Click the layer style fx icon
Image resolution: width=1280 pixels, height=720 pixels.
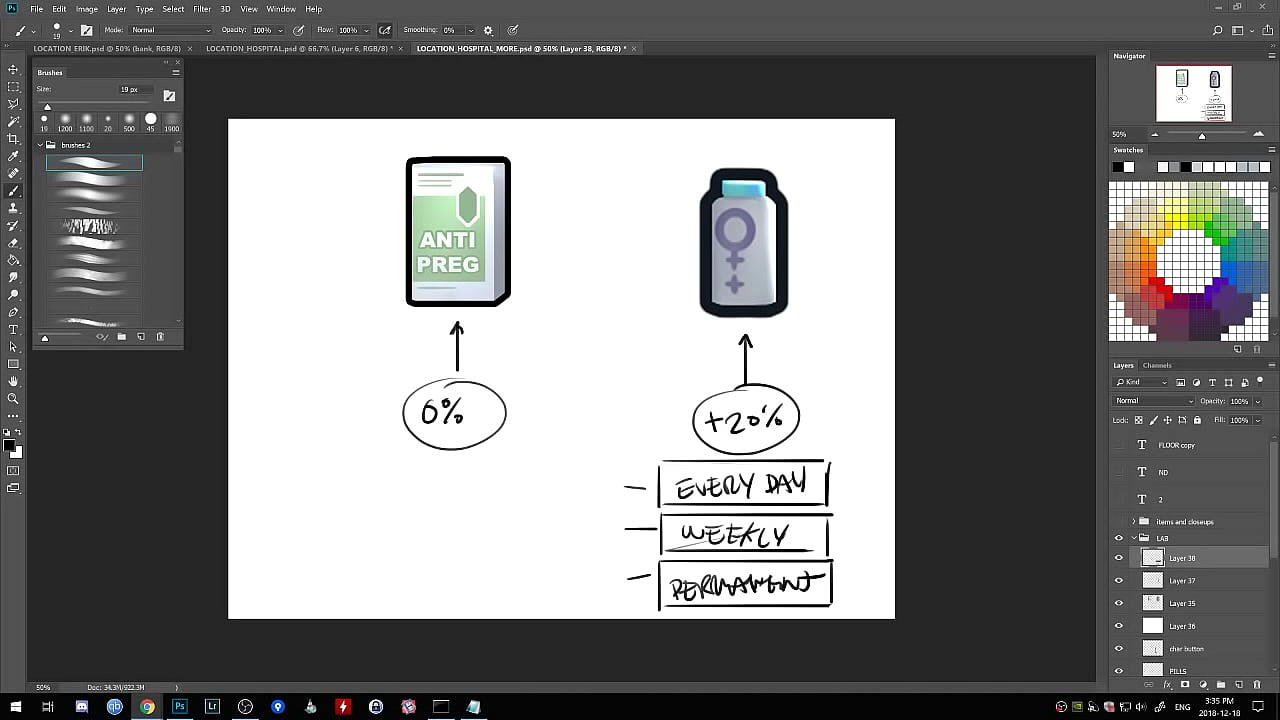click(x=1167, y=685)
